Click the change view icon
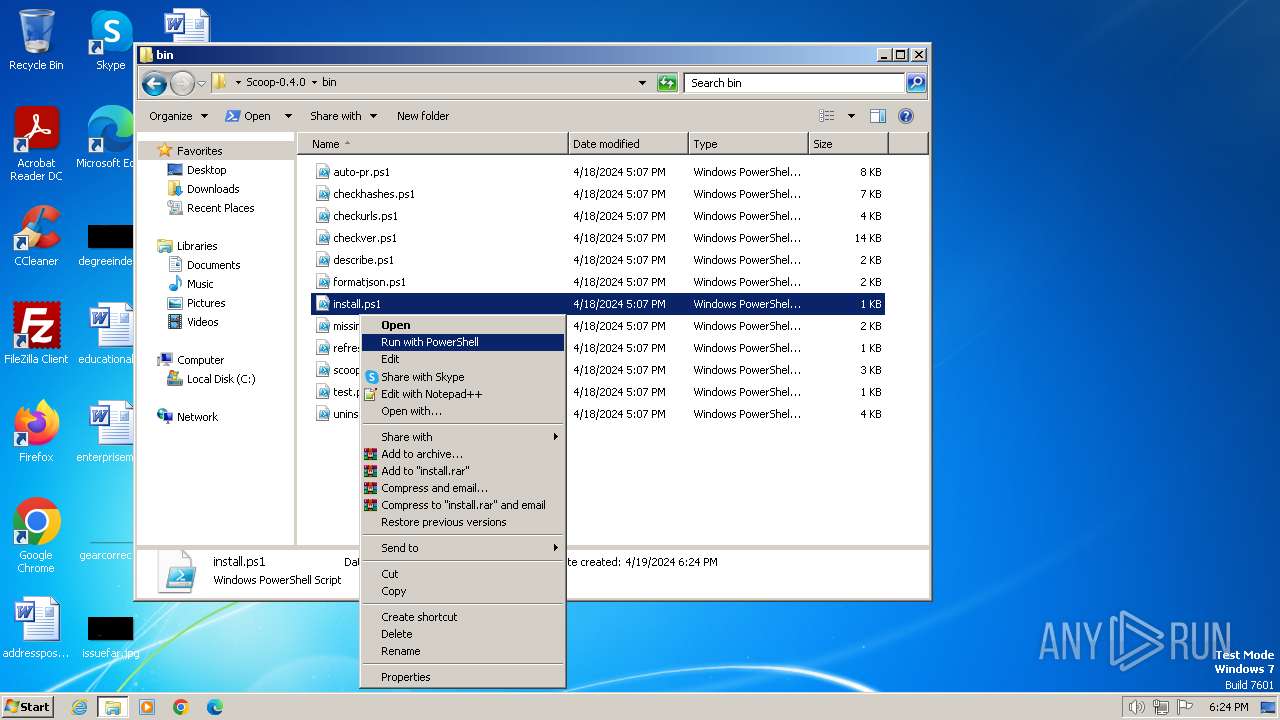The height and width of the screenshot is (720, 1280). 827,116
